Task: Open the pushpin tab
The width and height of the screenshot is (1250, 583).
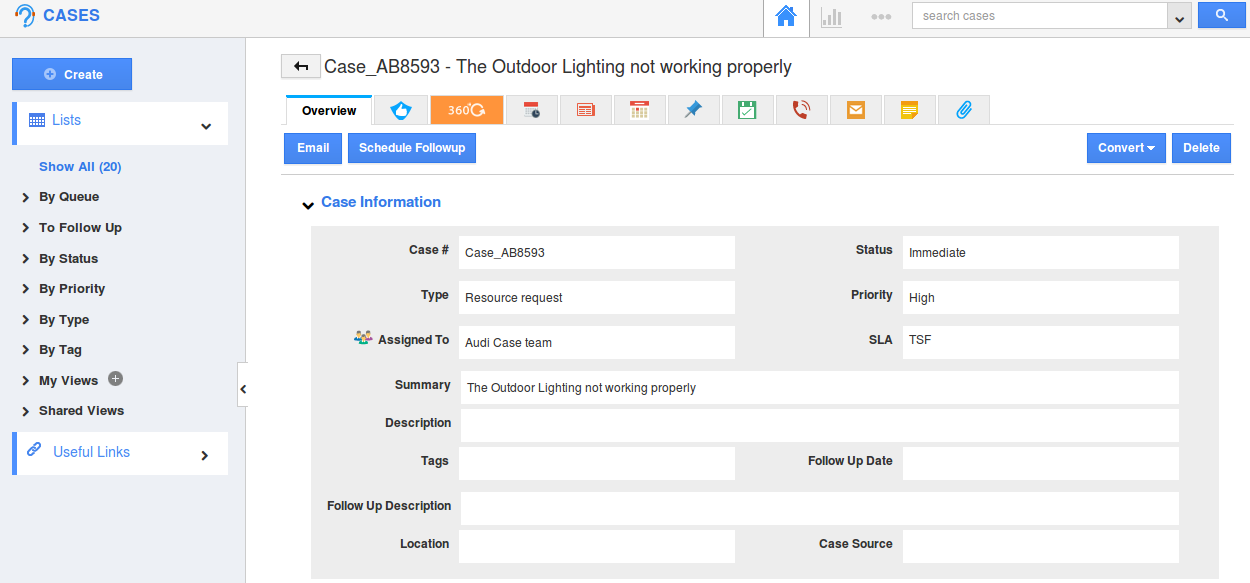Action: 693,110
